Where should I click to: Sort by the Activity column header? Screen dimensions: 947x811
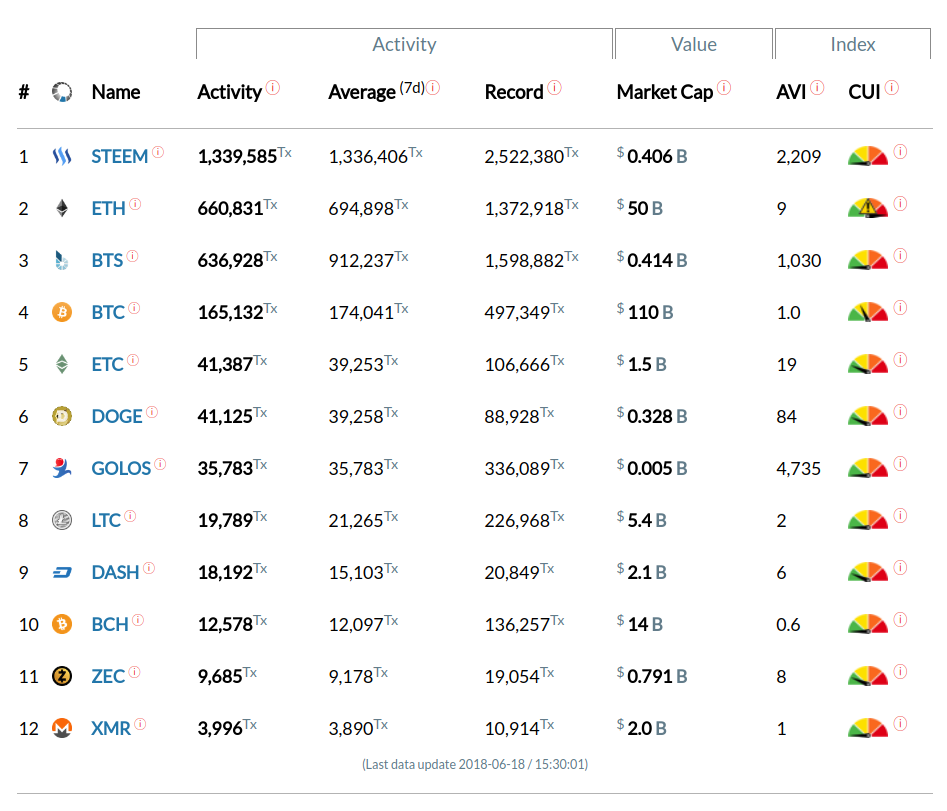(x=230, y=92)
